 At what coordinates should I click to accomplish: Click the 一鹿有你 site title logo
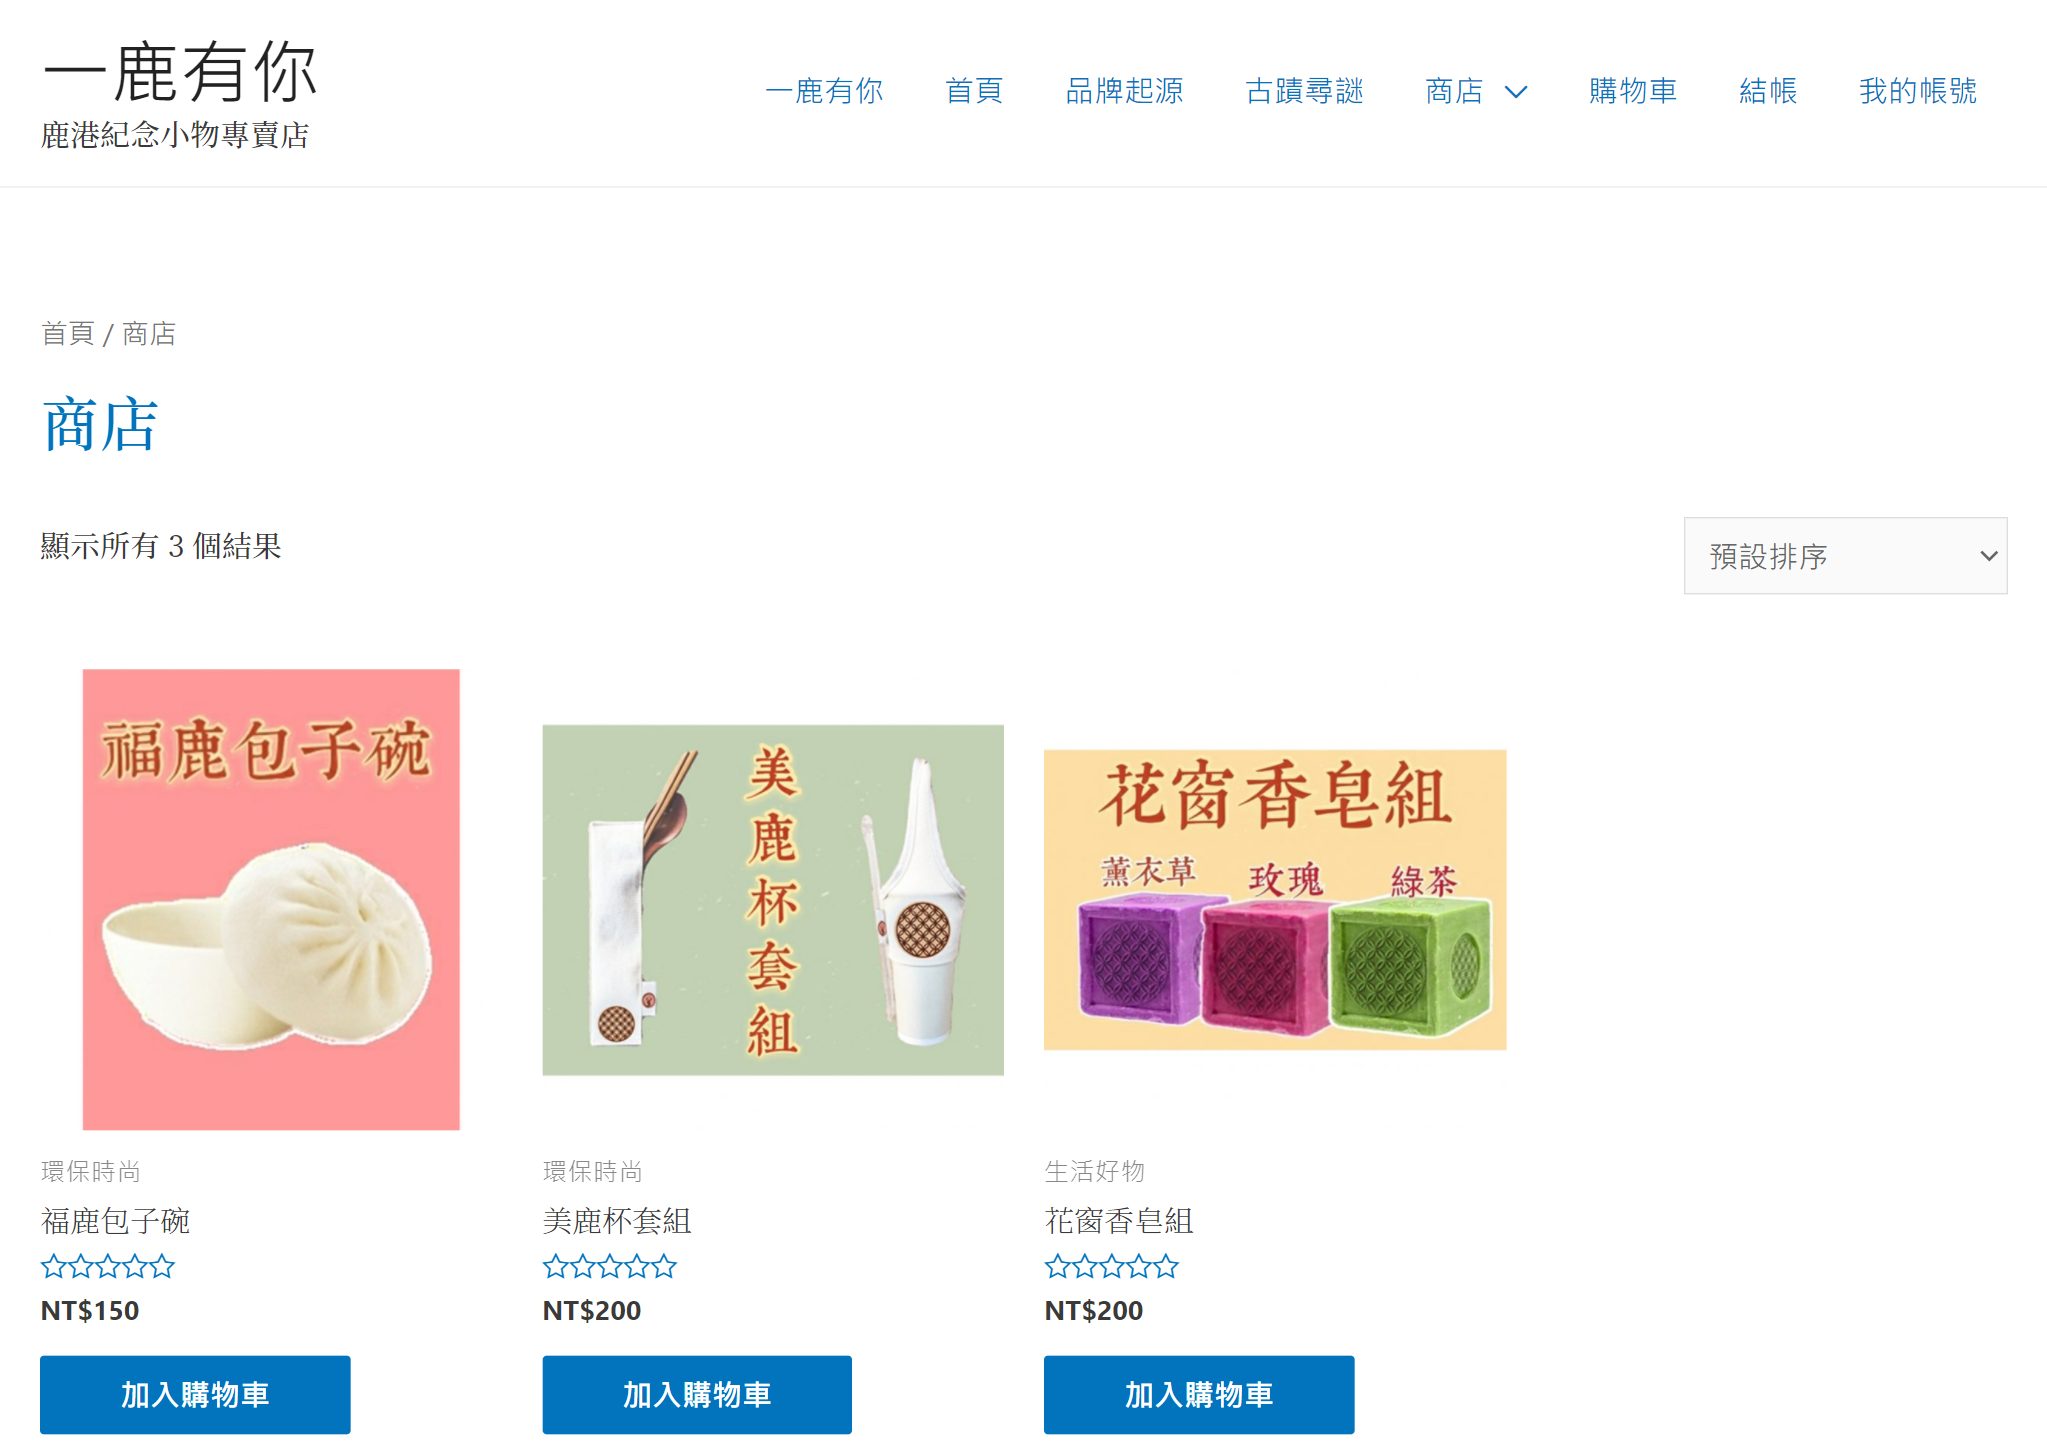(x=181, y=72)
